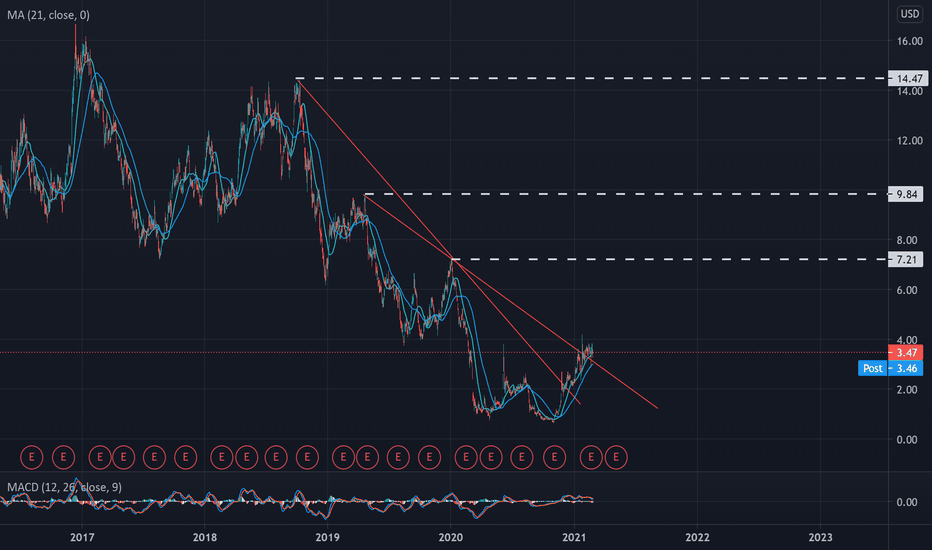The width and height of the screenshot is (932, 550).
Task: Click the 2020 label on time axis
Action: (450, 538)
